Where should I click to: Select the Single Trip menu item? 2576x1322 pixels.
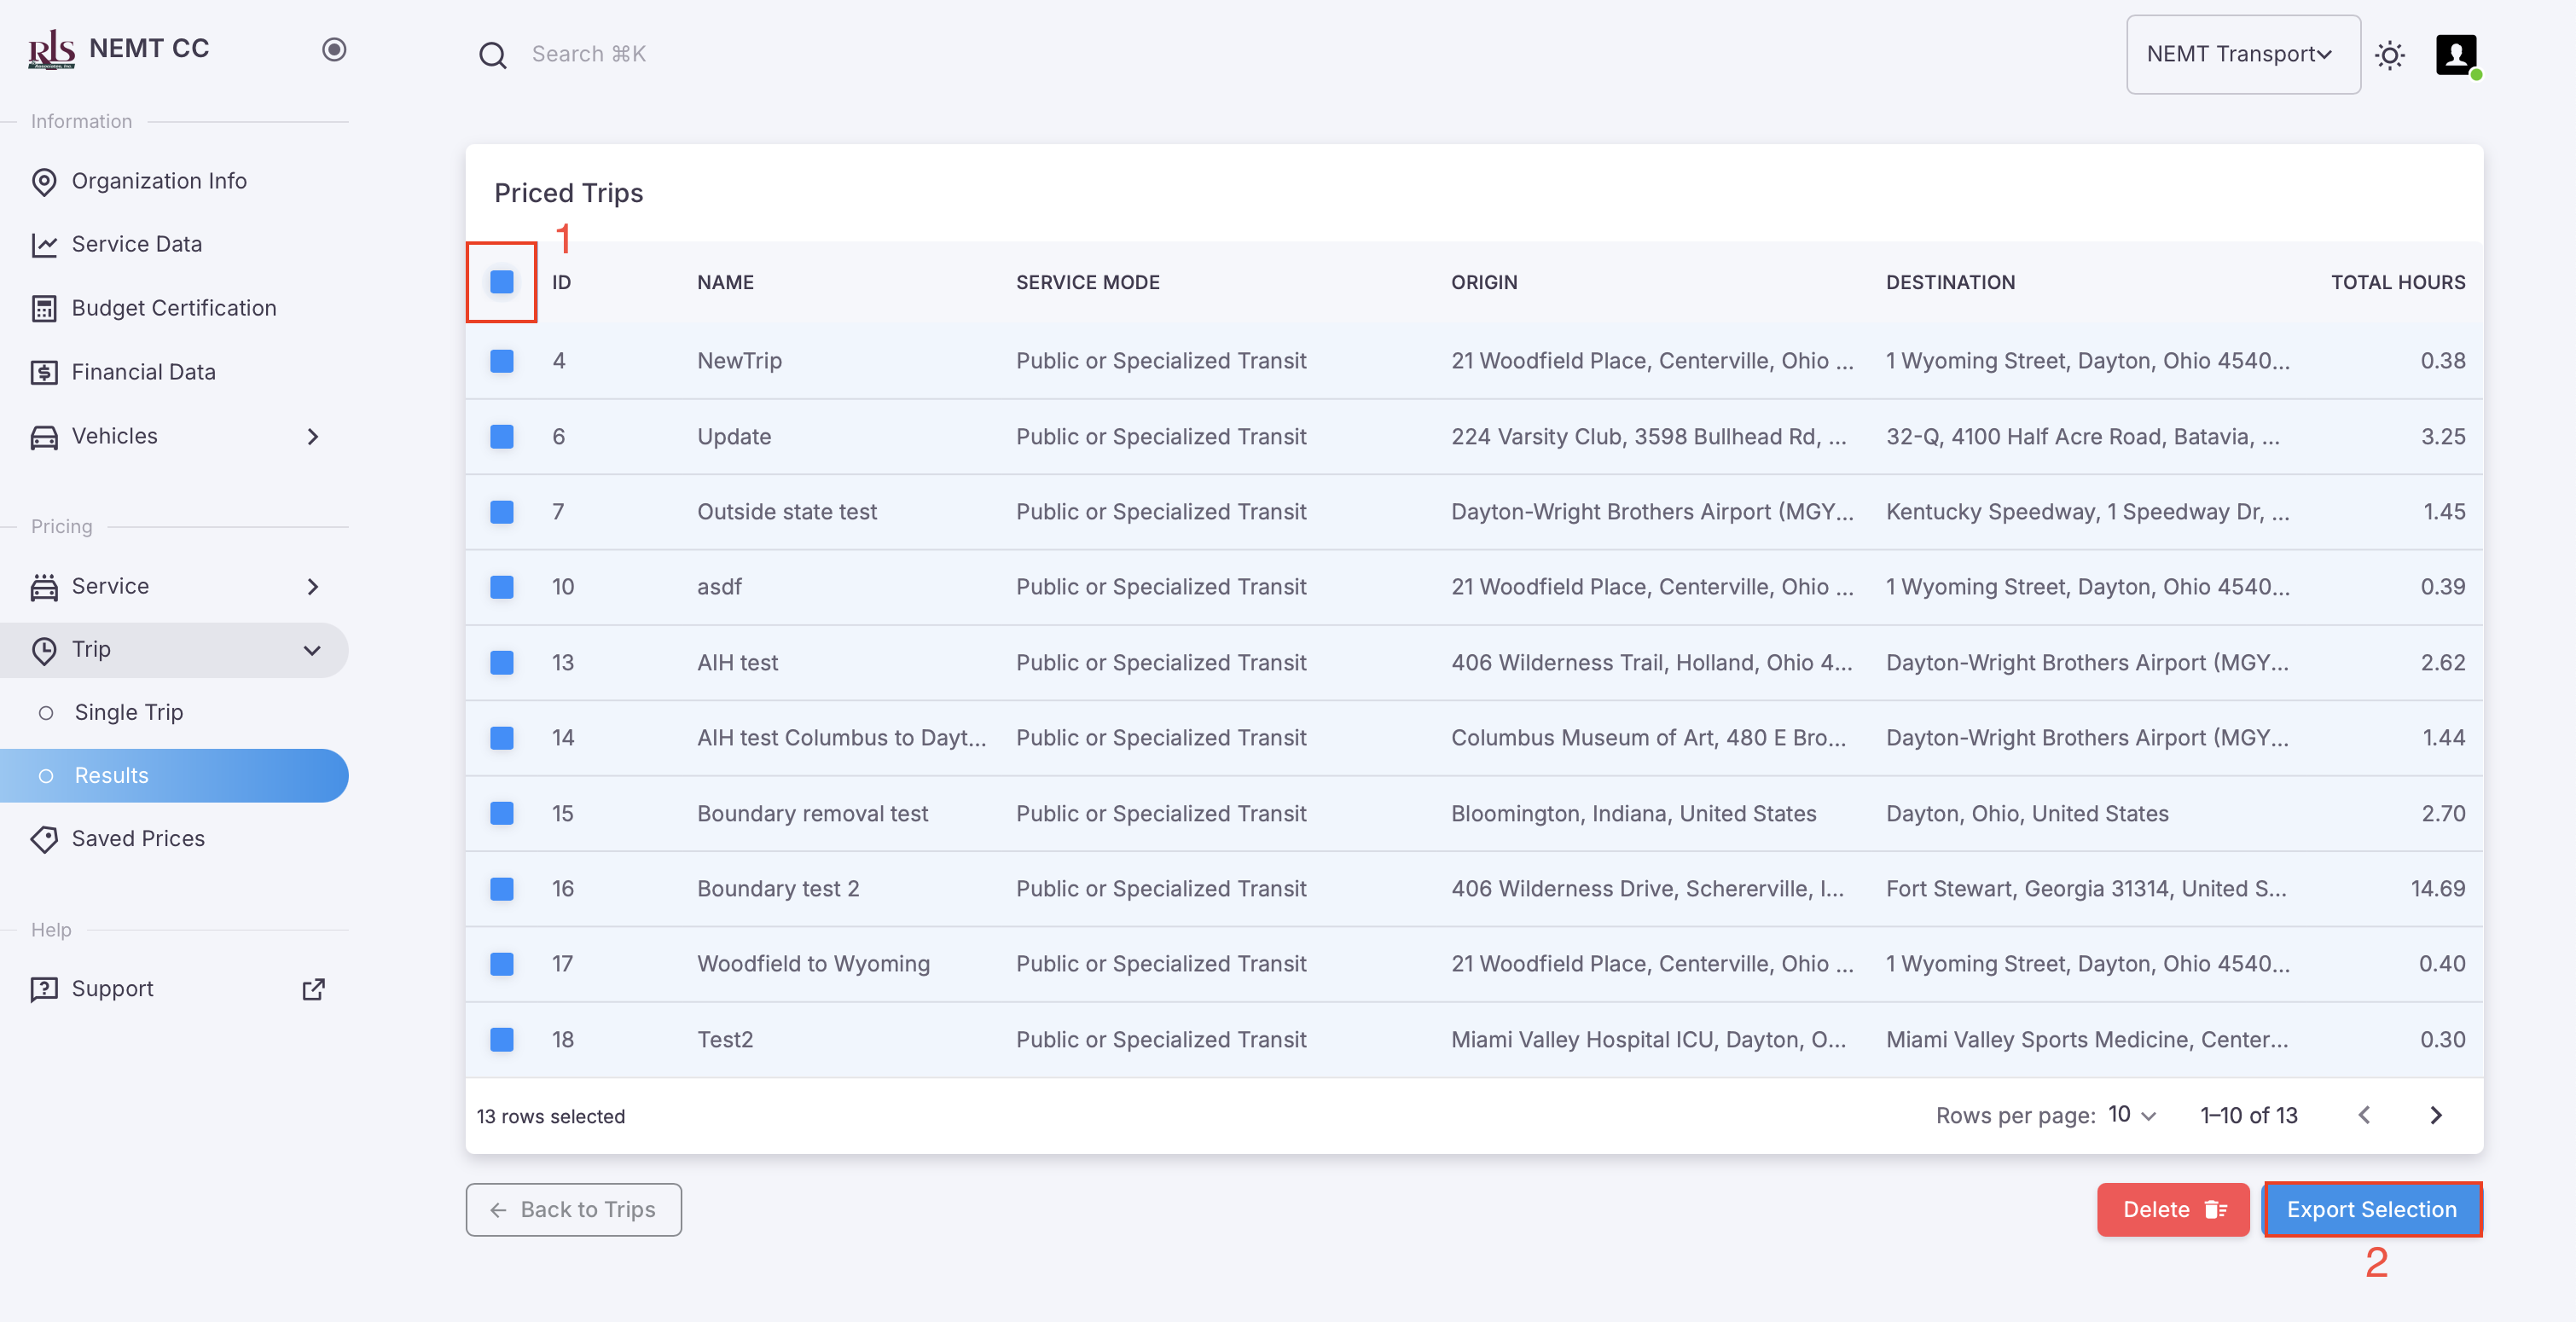coord(128,712)
